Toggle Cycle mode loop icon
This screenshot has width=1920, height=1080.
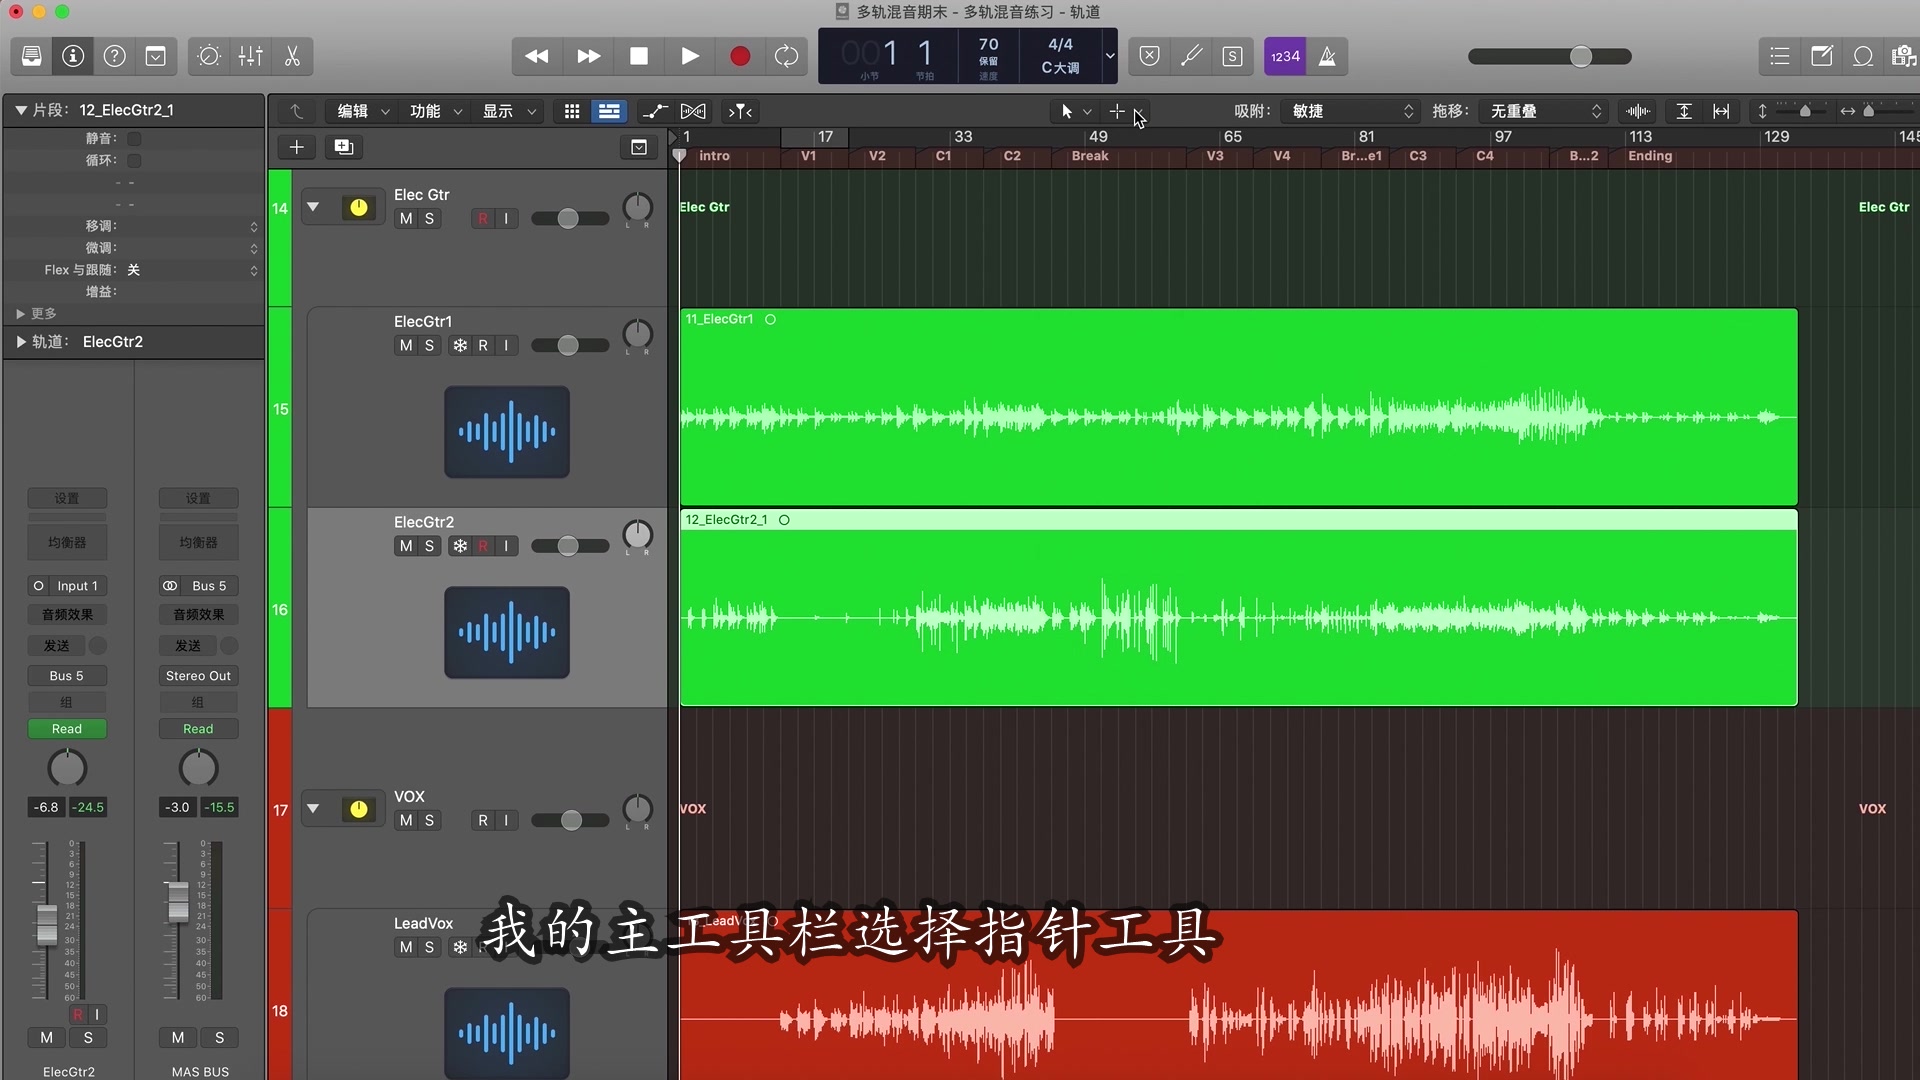tap(787, 56)
